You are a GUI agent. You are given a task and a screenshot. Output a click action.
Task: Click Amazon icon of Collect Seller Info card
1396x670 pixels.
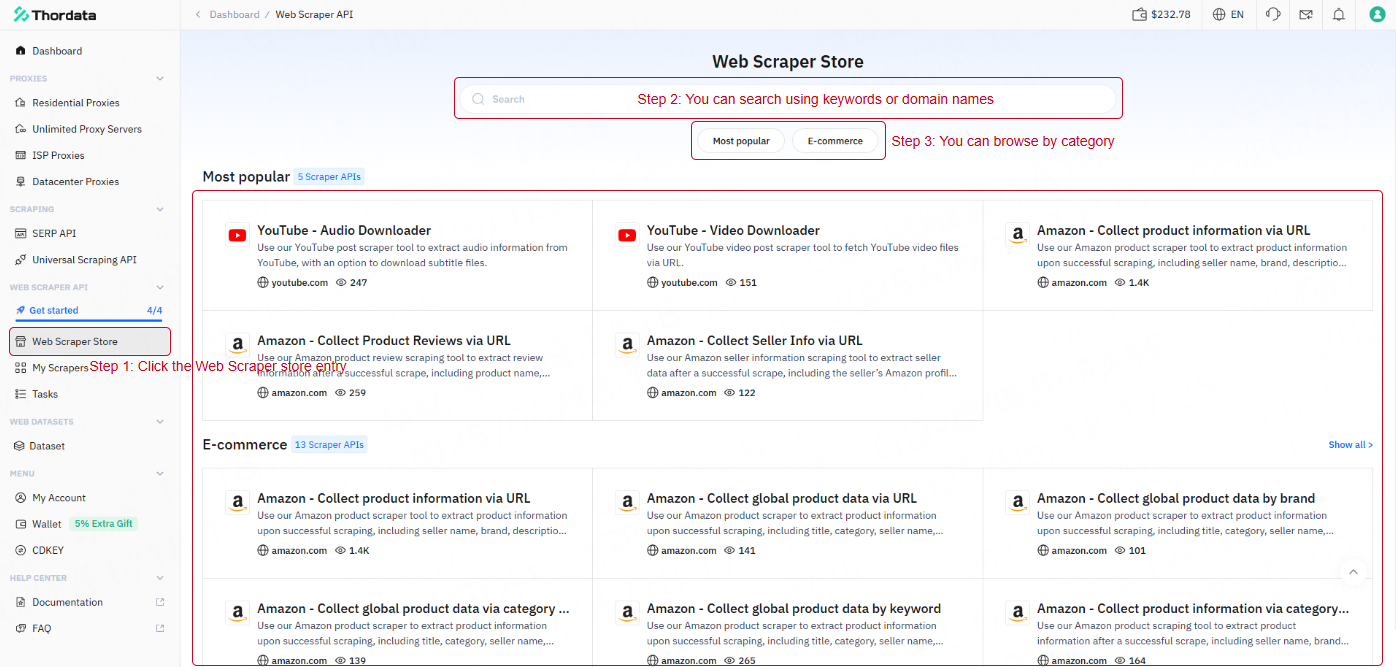[627, 346]
